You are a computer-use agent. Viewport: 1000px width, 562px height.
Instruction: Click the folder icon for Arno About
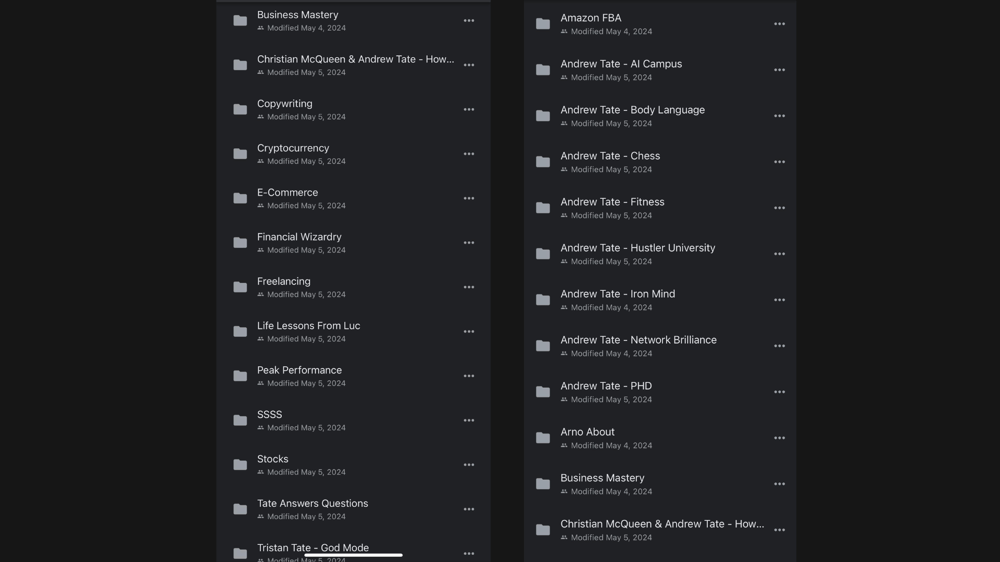[543, 438]
